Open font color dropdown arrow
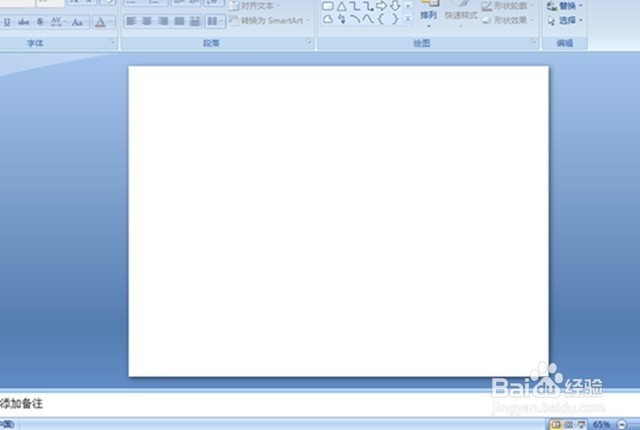Viewport: 640px width, 430px height. (111, 22)
